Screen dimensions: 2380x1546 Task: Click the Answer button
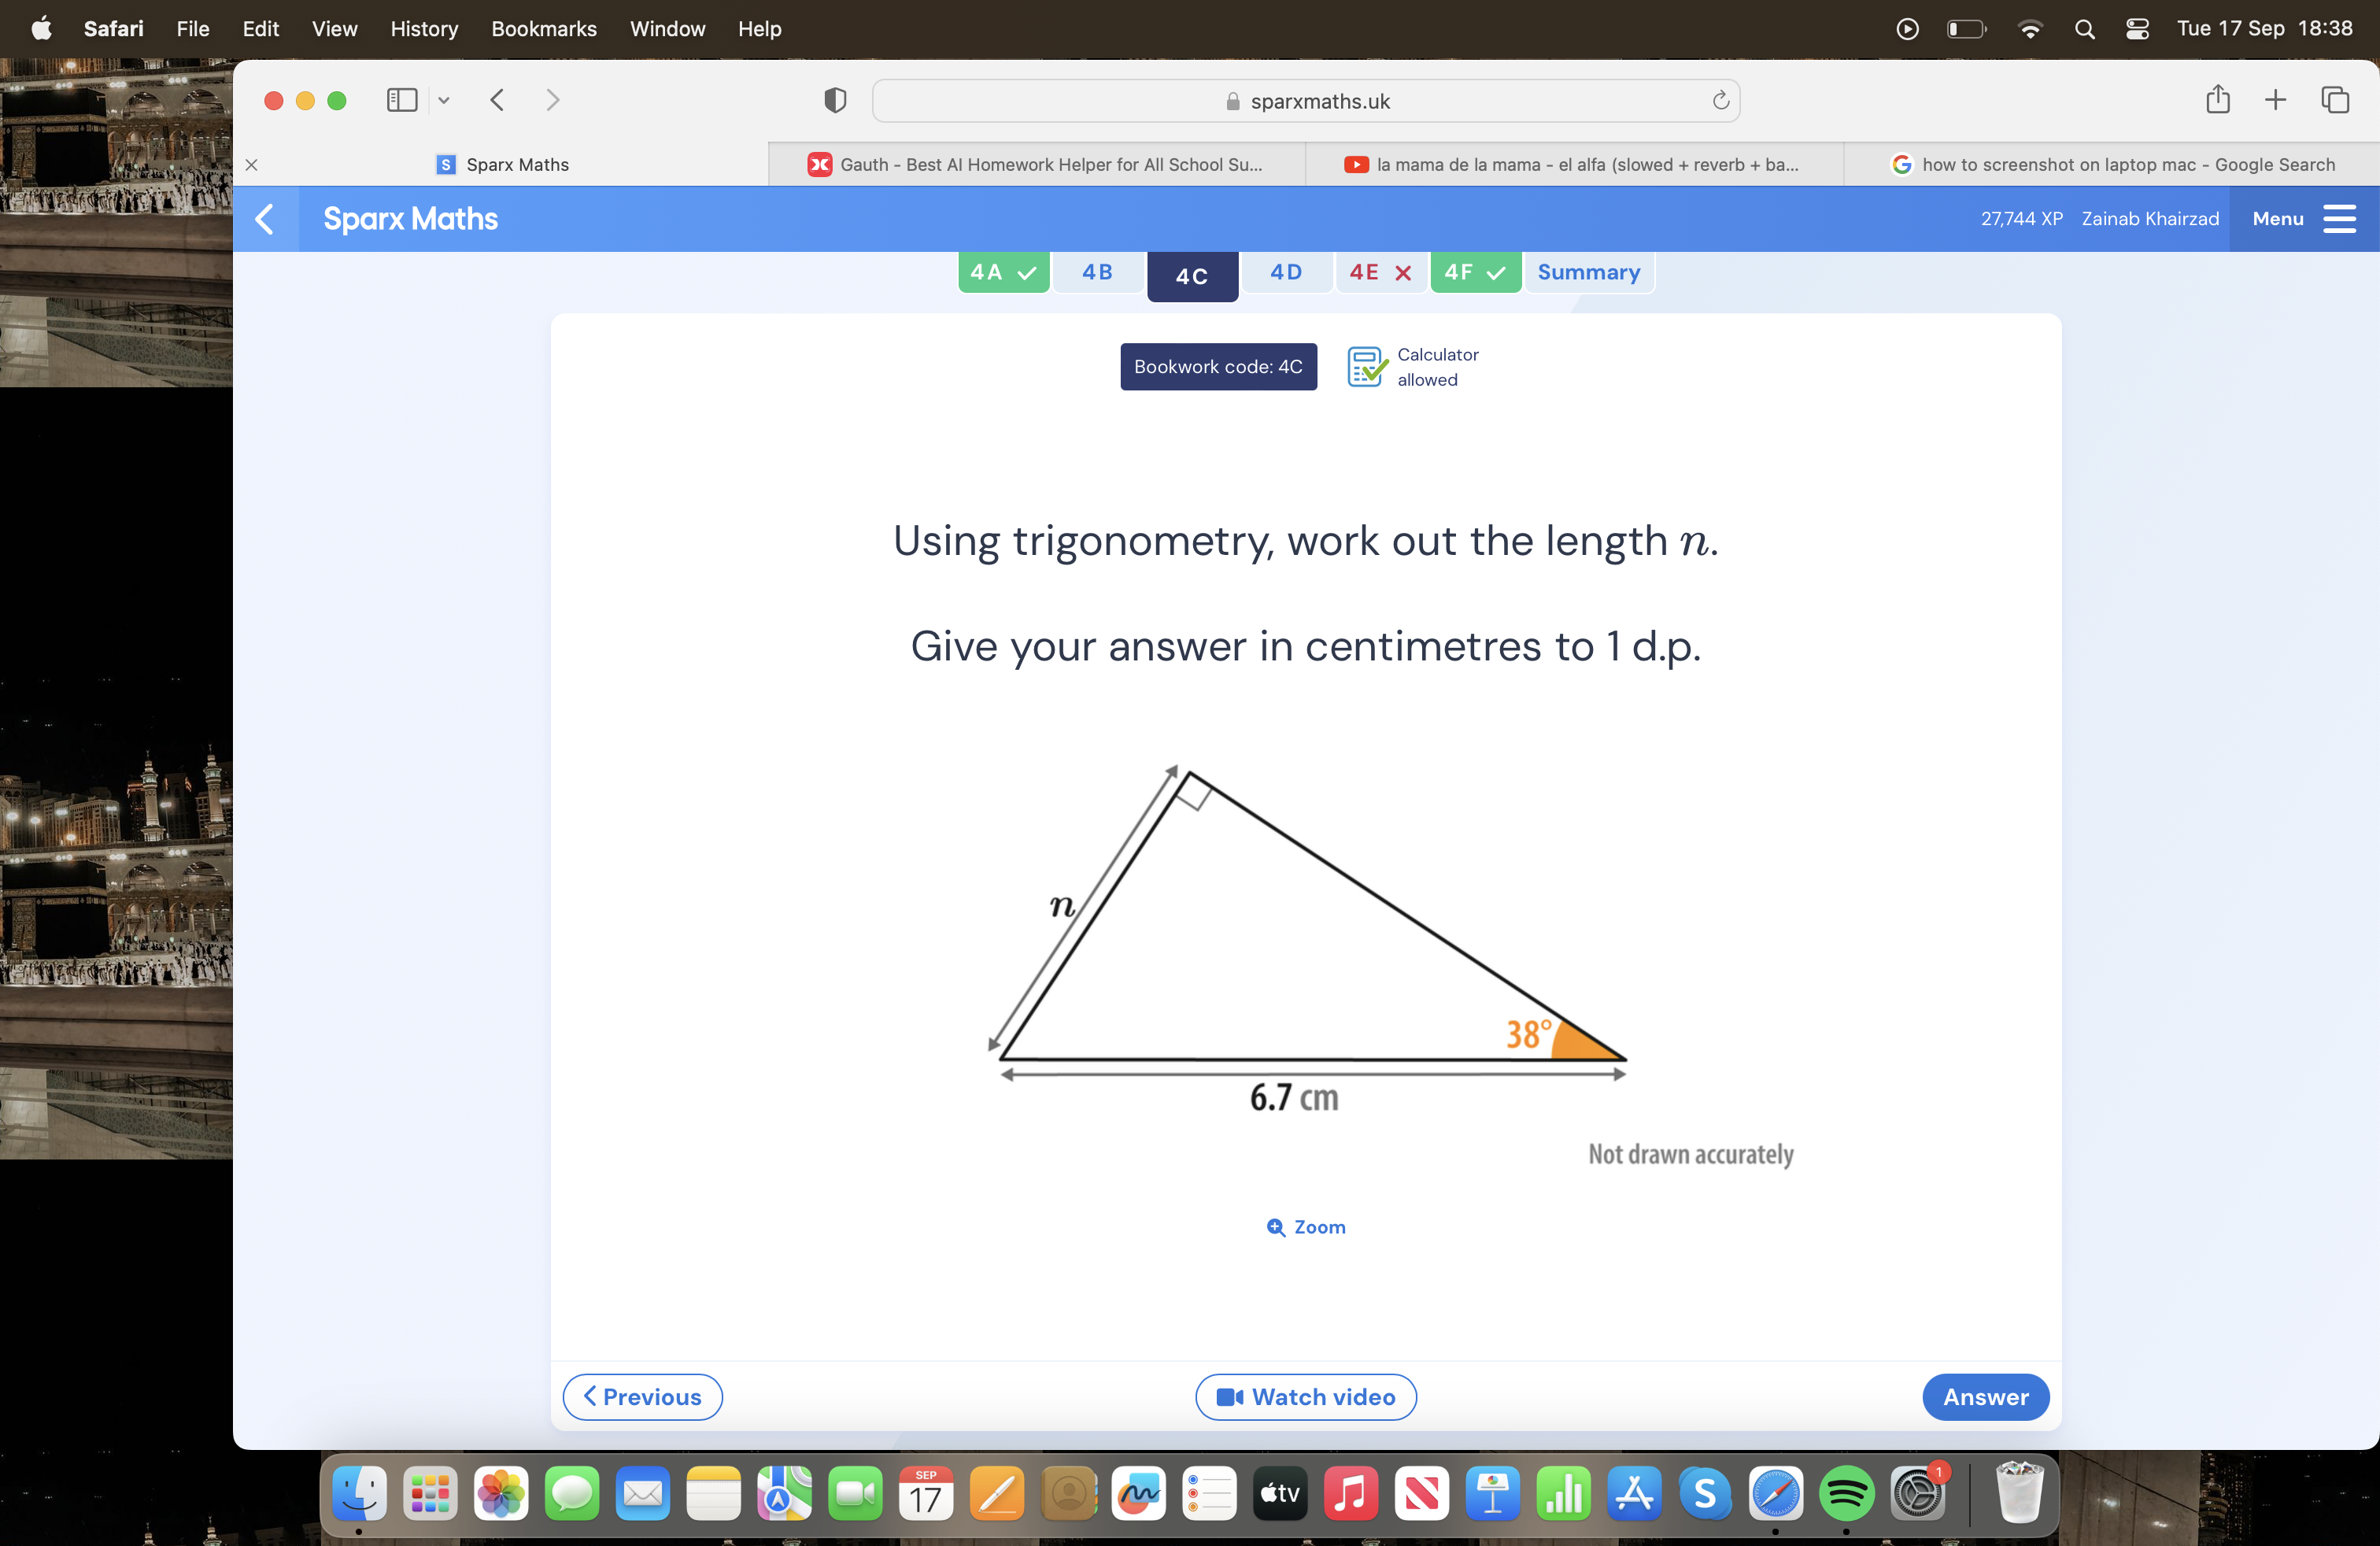coord(1985,1397)
